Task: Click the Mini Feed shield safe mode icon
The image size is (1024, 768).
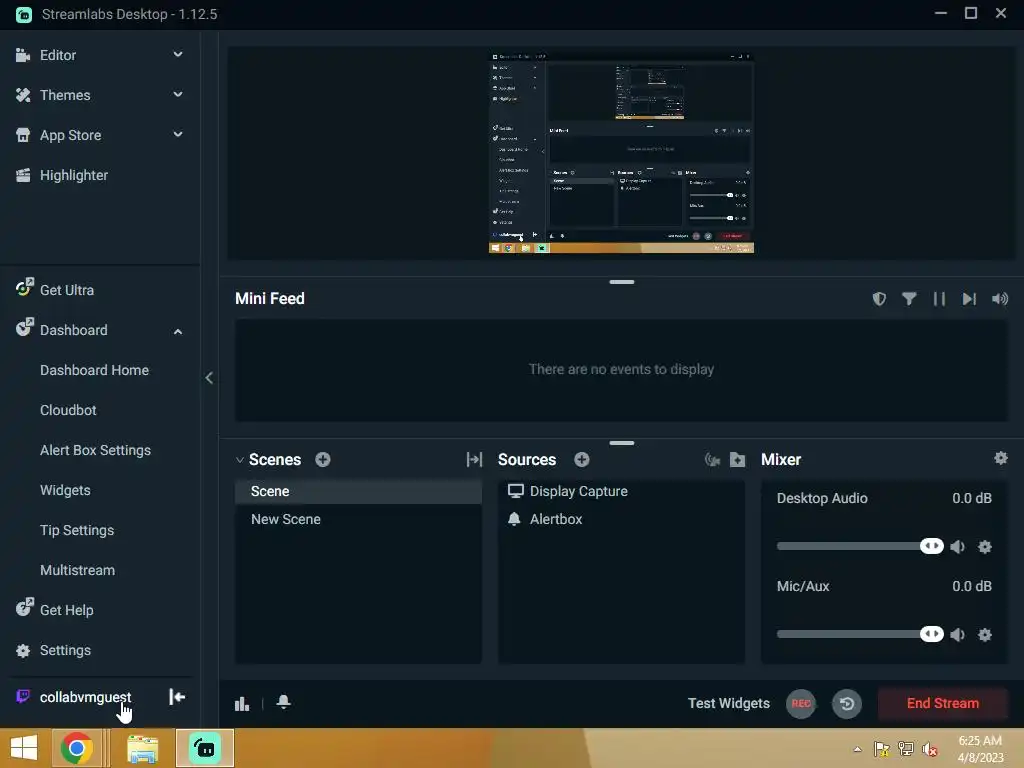Action: (x=879, y=298)
